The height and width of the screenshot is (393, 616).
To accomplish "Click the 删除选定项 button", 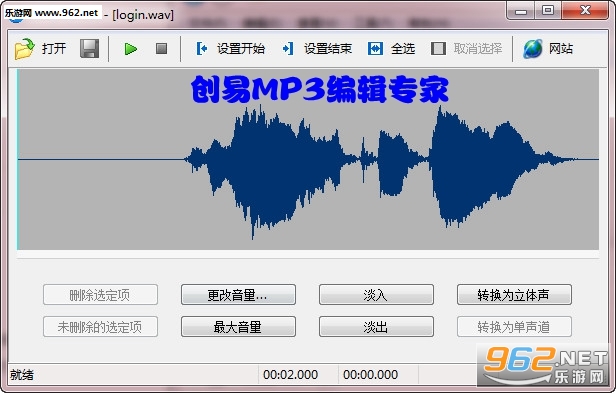I will 100,295.
